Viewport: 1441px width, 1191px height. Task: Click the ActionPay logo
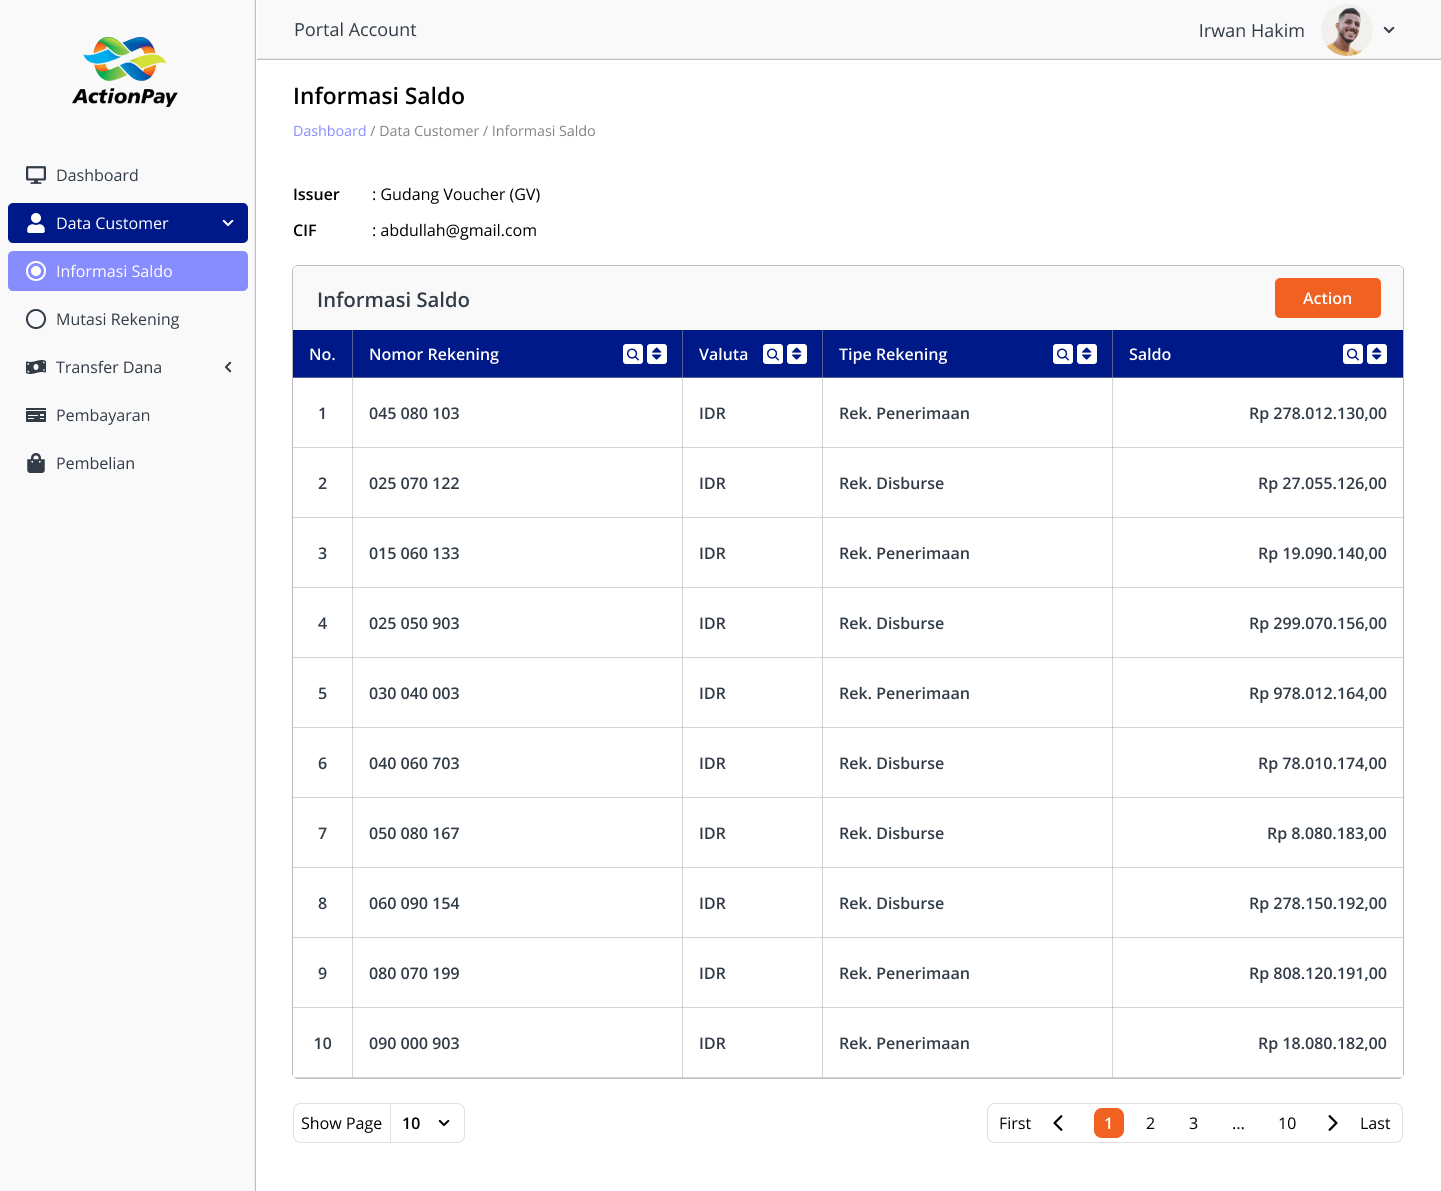(x=125, y=70)
